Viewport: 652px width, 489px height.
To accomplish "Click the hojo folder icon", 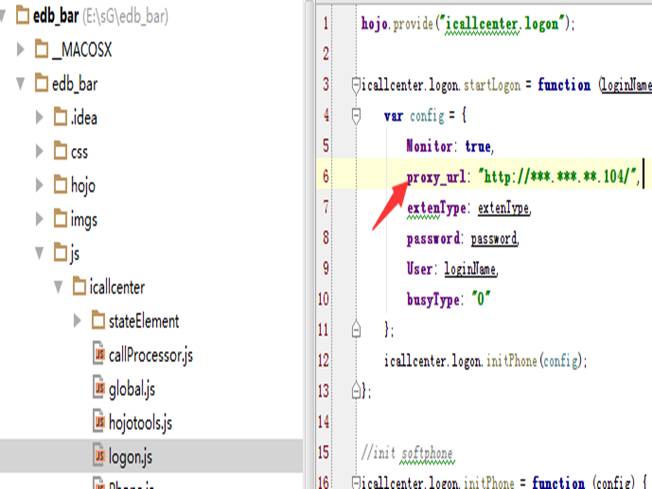I will [60, 185].
